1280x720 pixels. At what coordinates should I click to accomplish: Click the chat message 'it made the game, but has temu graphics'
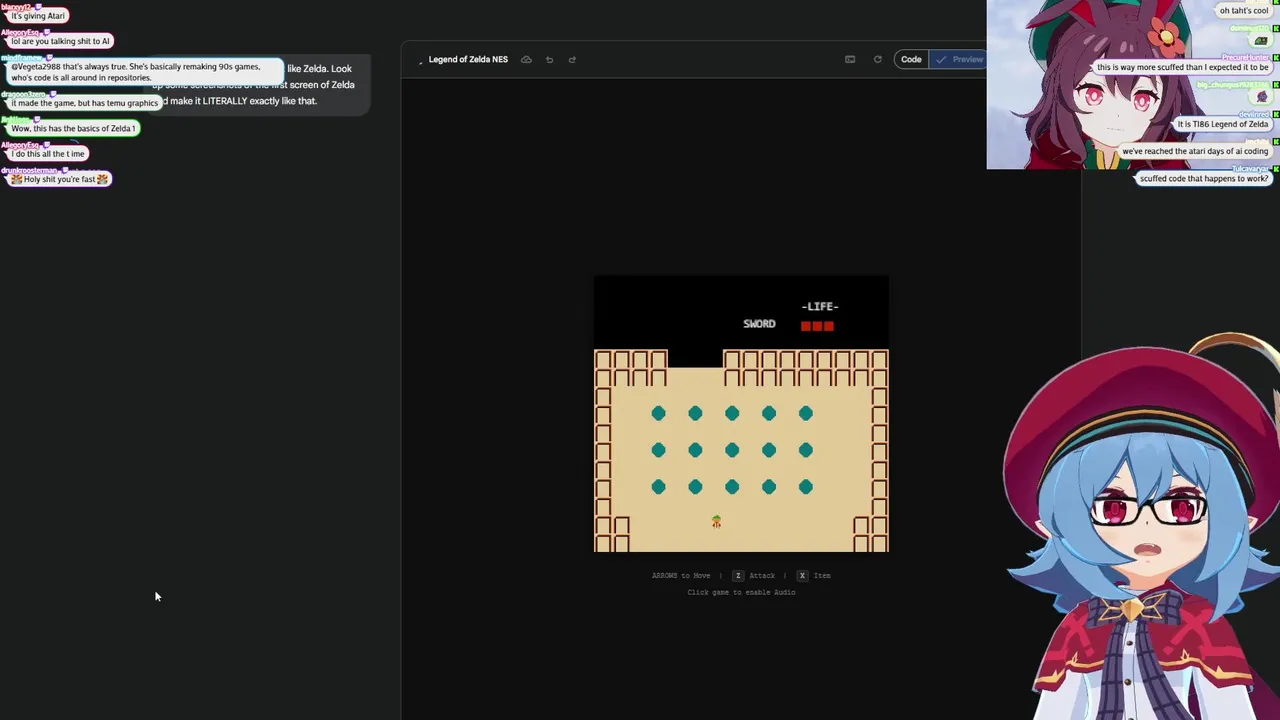point(84,103)
